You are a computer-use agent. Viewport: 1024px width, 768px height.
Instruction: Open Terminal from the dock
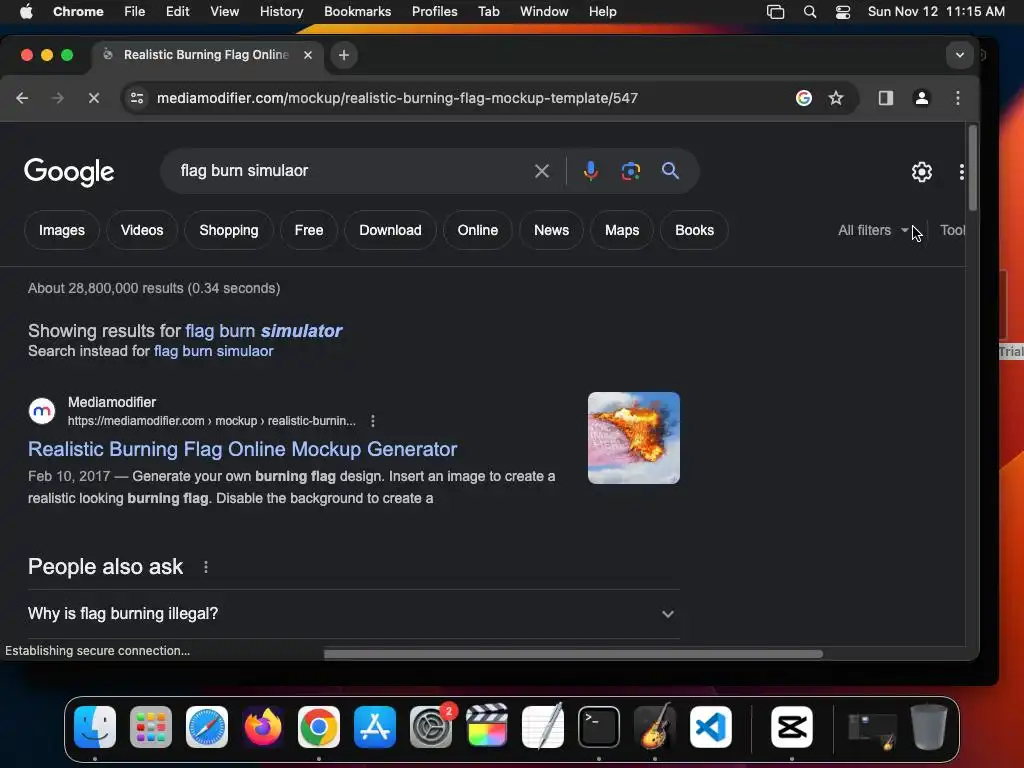pos(599,727)
